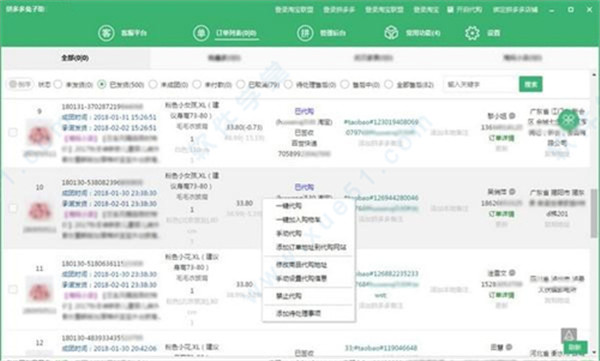Open 订单详情 for order row 10
This screenshot has height=361, width=600.
point(501,214)
